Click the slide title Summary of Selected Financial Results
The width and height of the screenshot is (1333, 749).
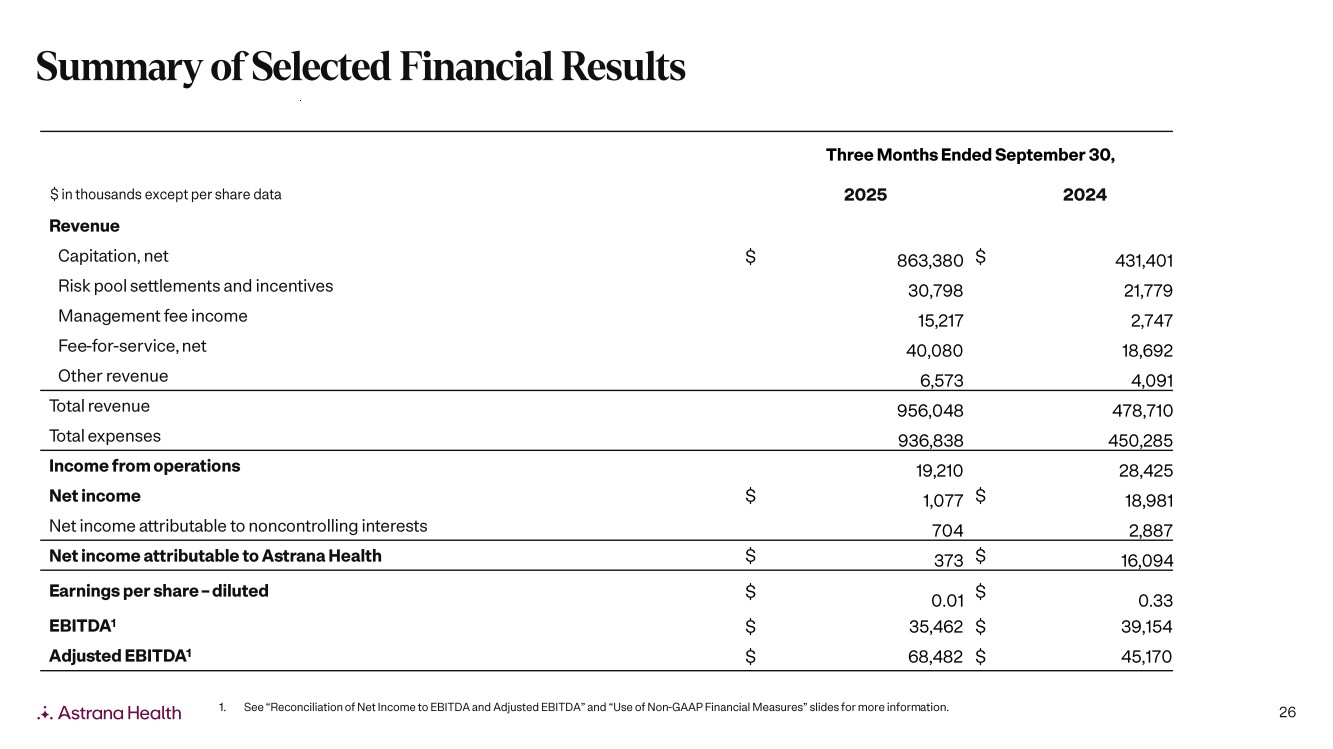360,67
